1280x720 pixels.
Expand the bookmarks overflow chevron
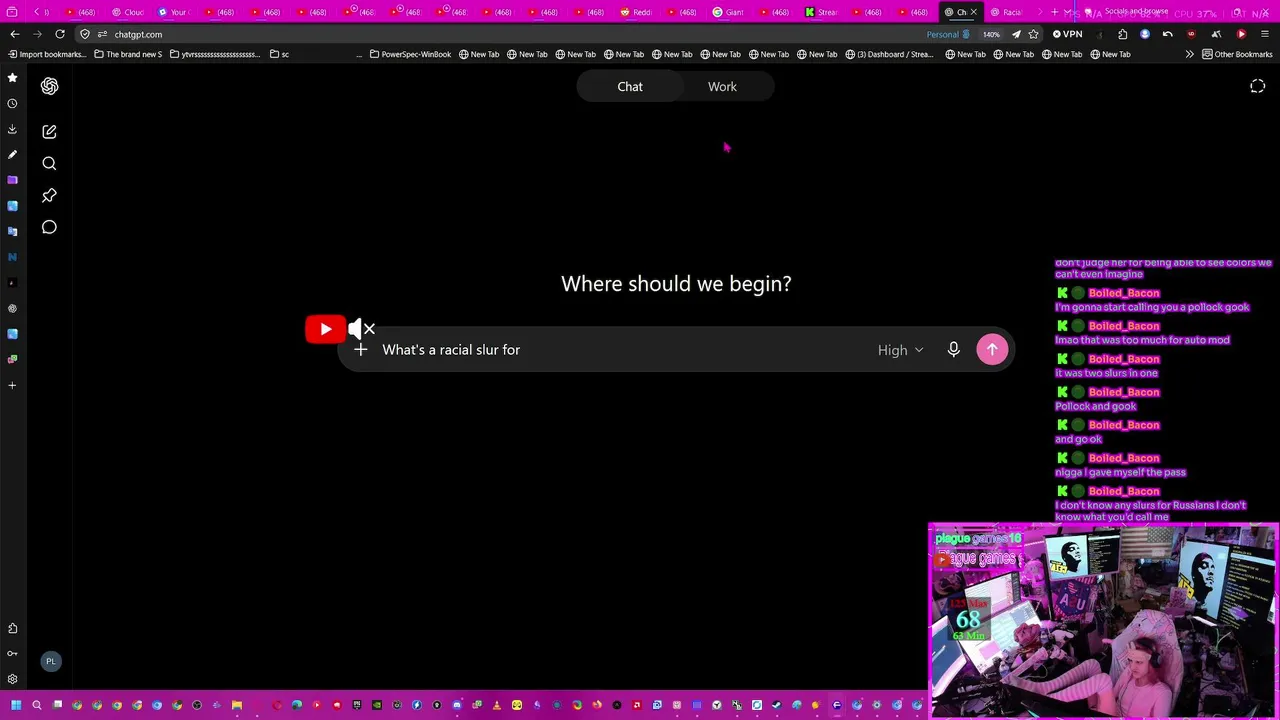coord(1189,54)
